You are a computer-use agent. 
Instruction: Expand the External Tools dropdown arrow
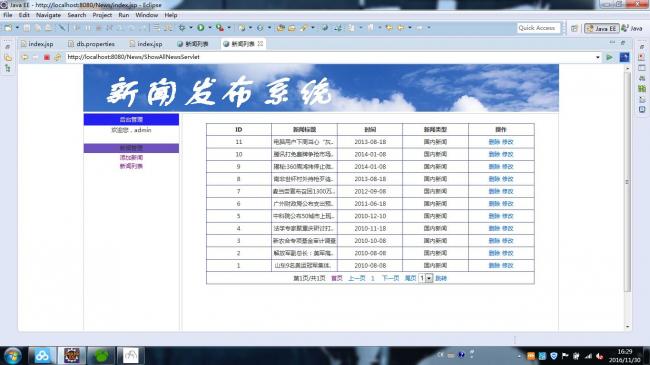click(229, 28)
